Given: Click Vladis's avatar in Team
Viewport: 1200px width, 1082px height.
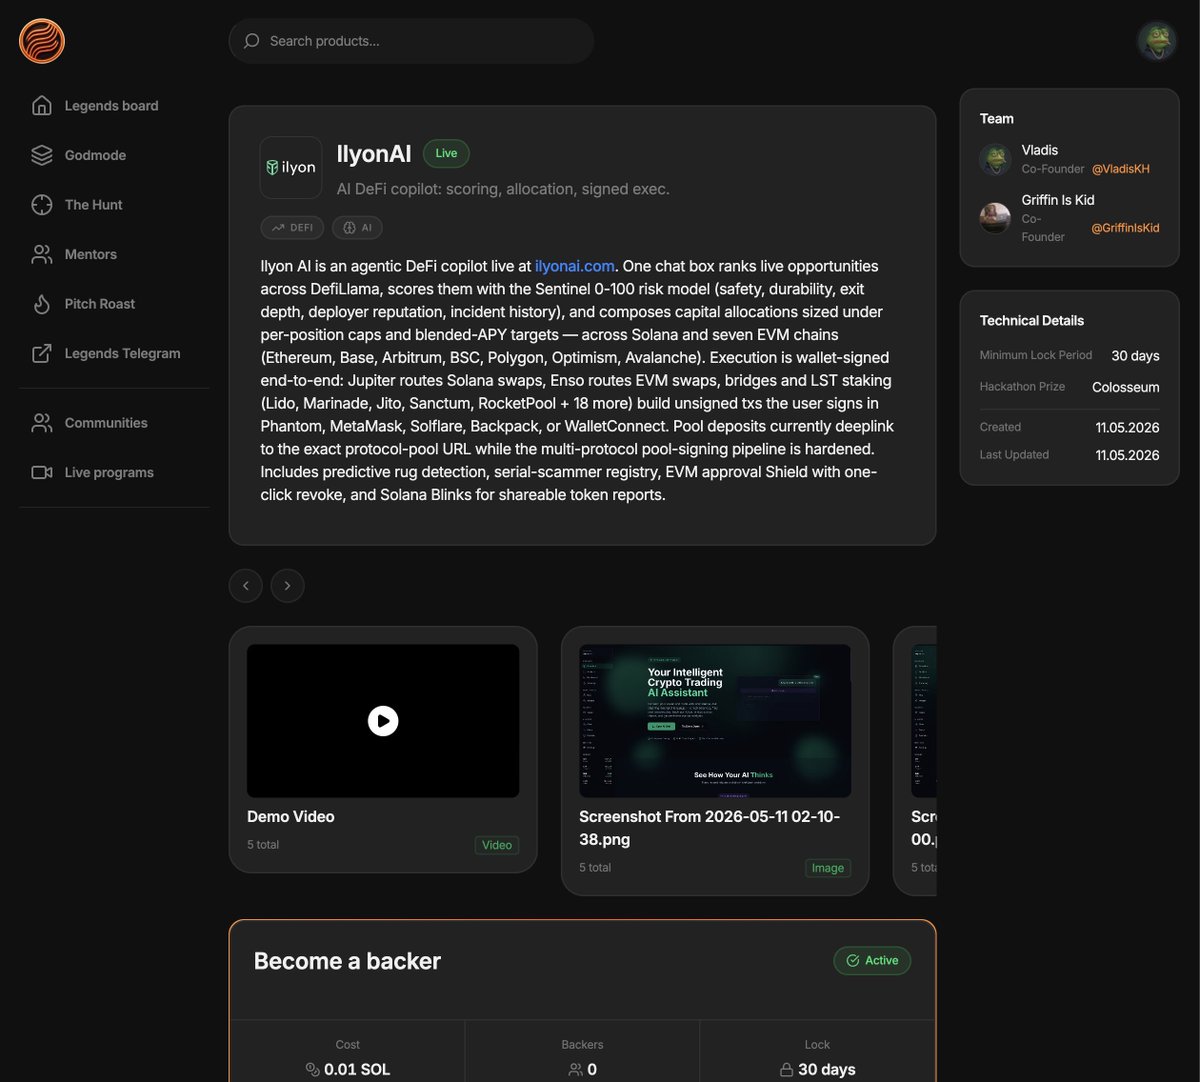Looking at the screenshot, I should coord(995,159).
